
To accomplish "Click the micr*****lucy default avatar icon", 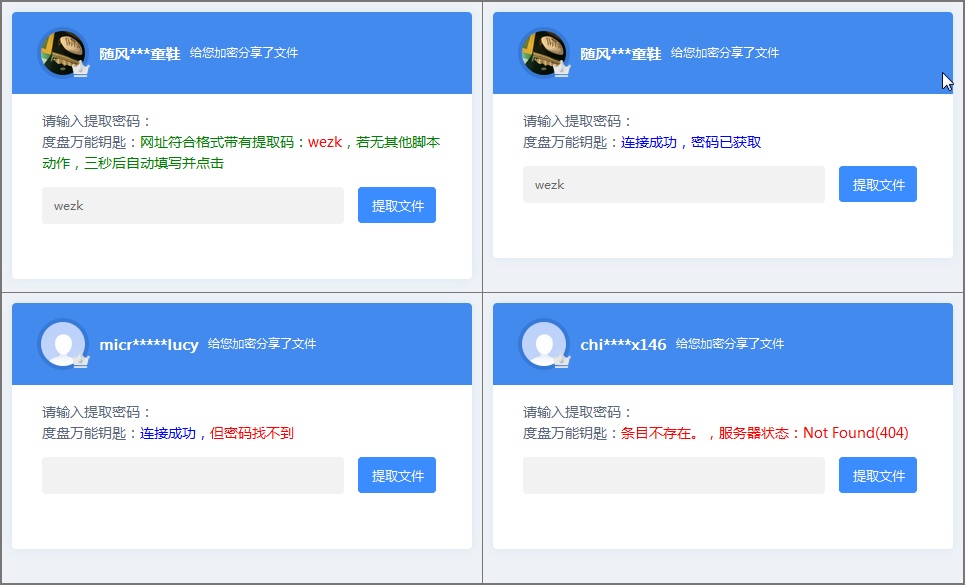I will pyautogui.click(x=63, y=344).
